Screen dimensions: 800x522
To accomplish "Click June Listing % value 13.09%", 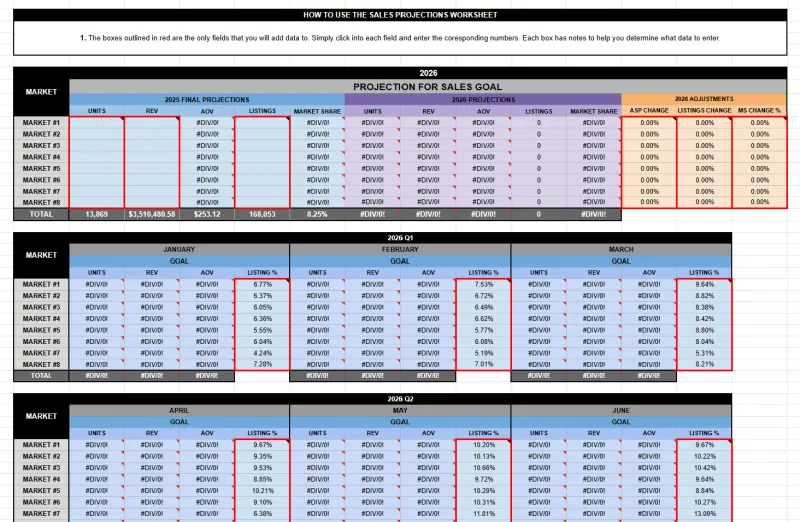I will click(x=704, y=514).
